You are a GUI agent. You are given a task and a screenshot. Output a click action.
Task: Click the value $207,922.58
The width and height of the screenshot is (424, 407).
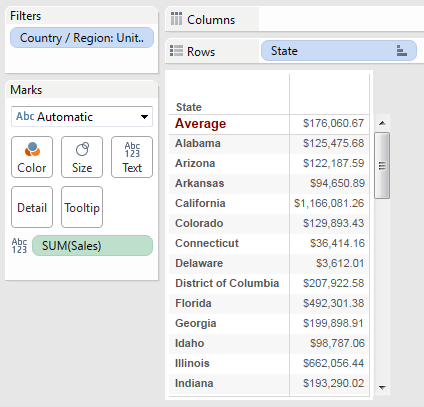click(x=333, y=283)
